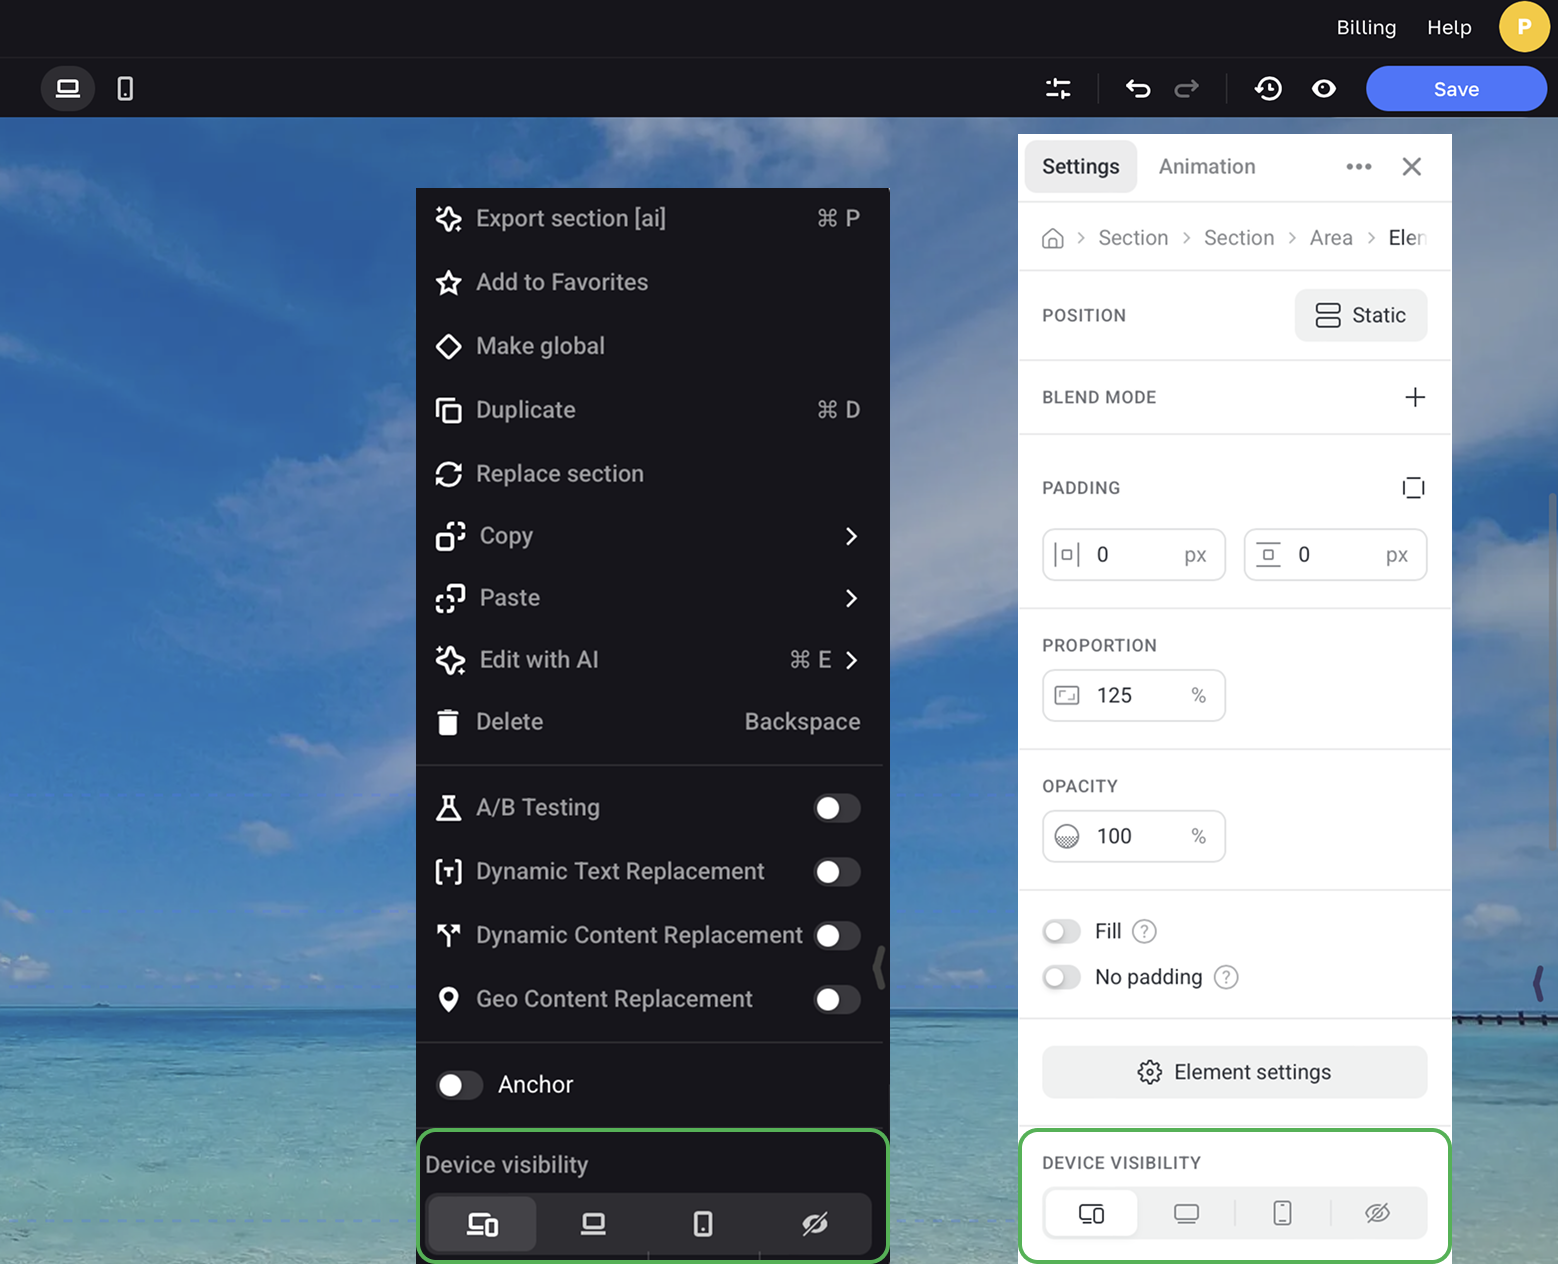
Task: Switch to mobile view in top toolbar
Action: [x=125, y=89]
